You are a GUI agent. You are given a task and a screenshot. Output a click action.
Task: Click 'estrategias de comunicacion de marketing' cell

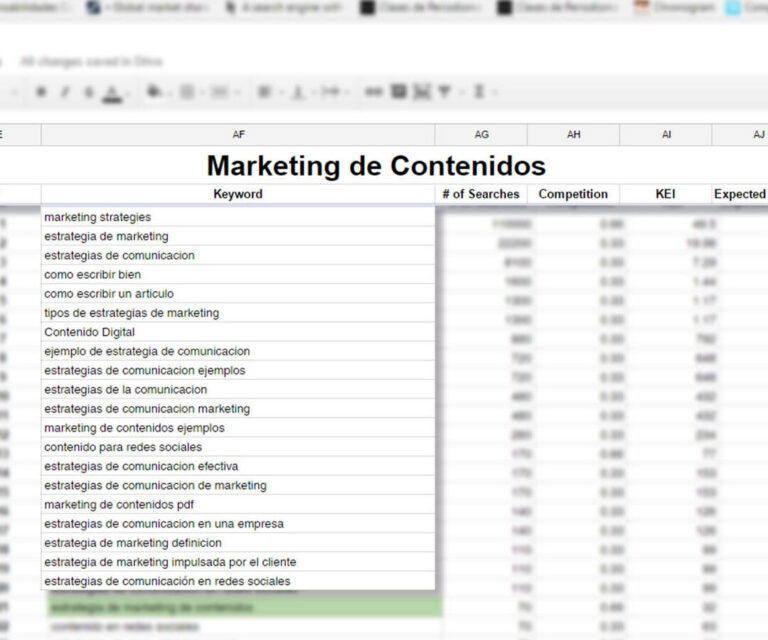click(x=238, y=485)
